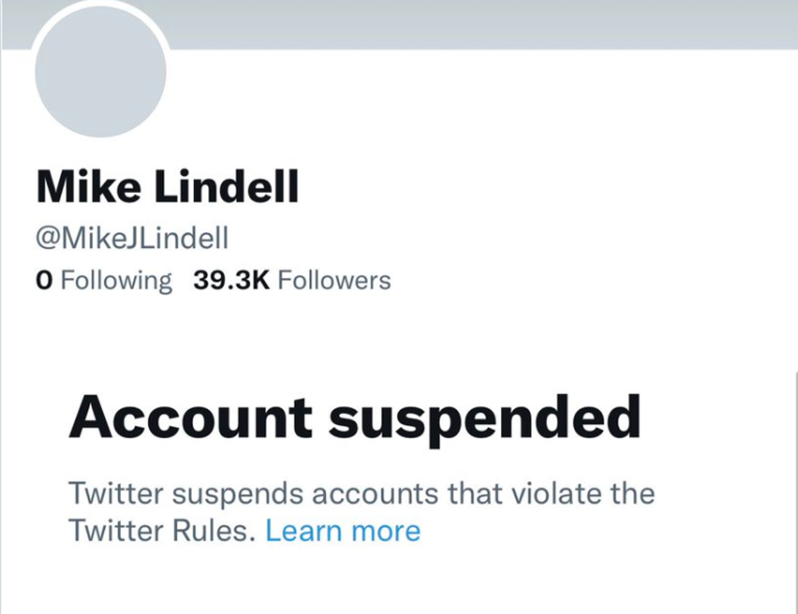798x614 pixels.
Task: Click the gray header banner image
Action: click(480, 24)
